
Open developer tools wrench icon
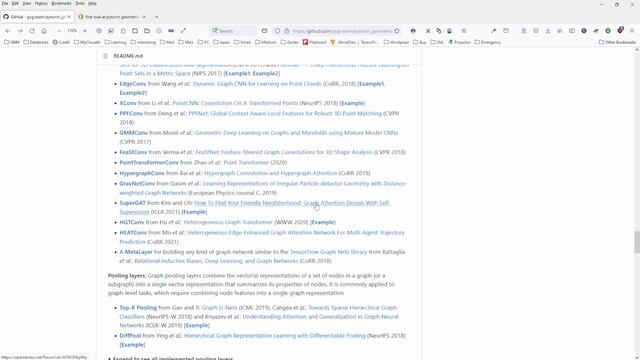click(x=493, y=31)
